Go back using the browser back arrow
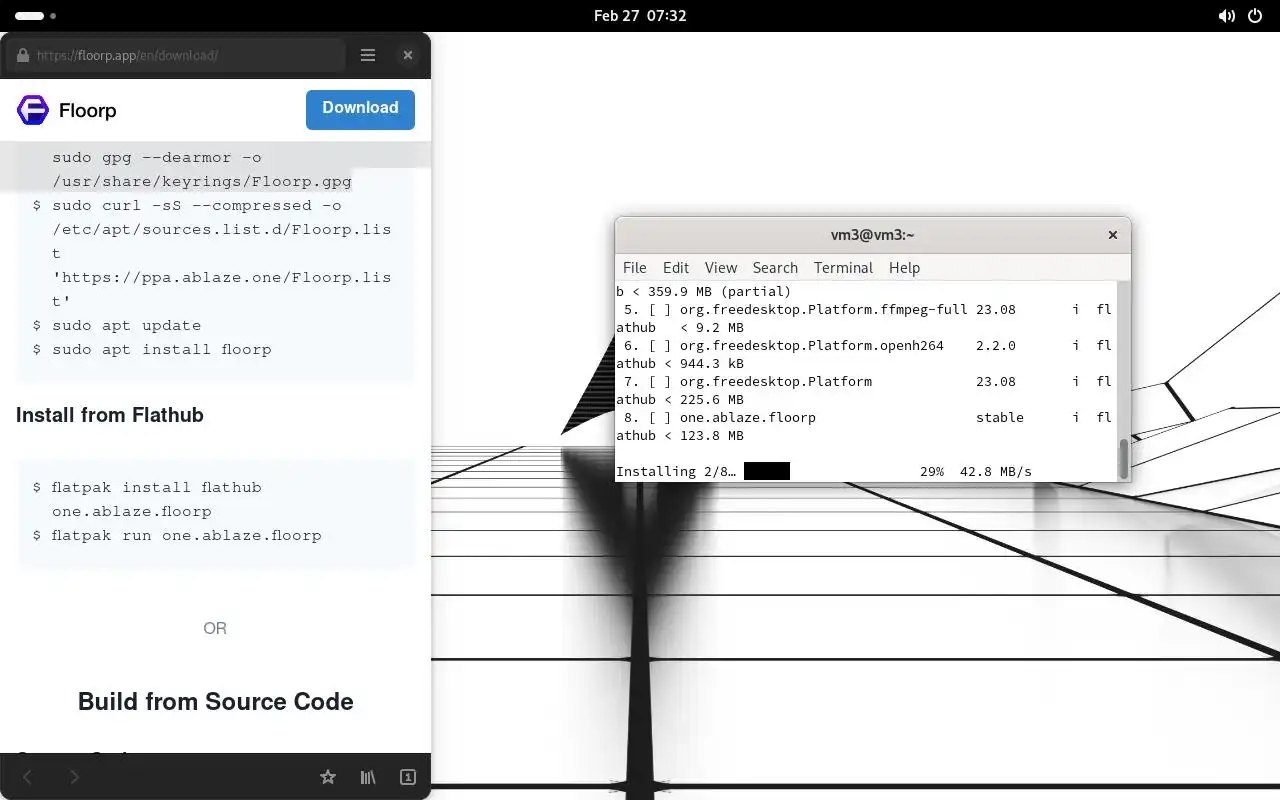The image size is (1280, 800). coord(28,777)
